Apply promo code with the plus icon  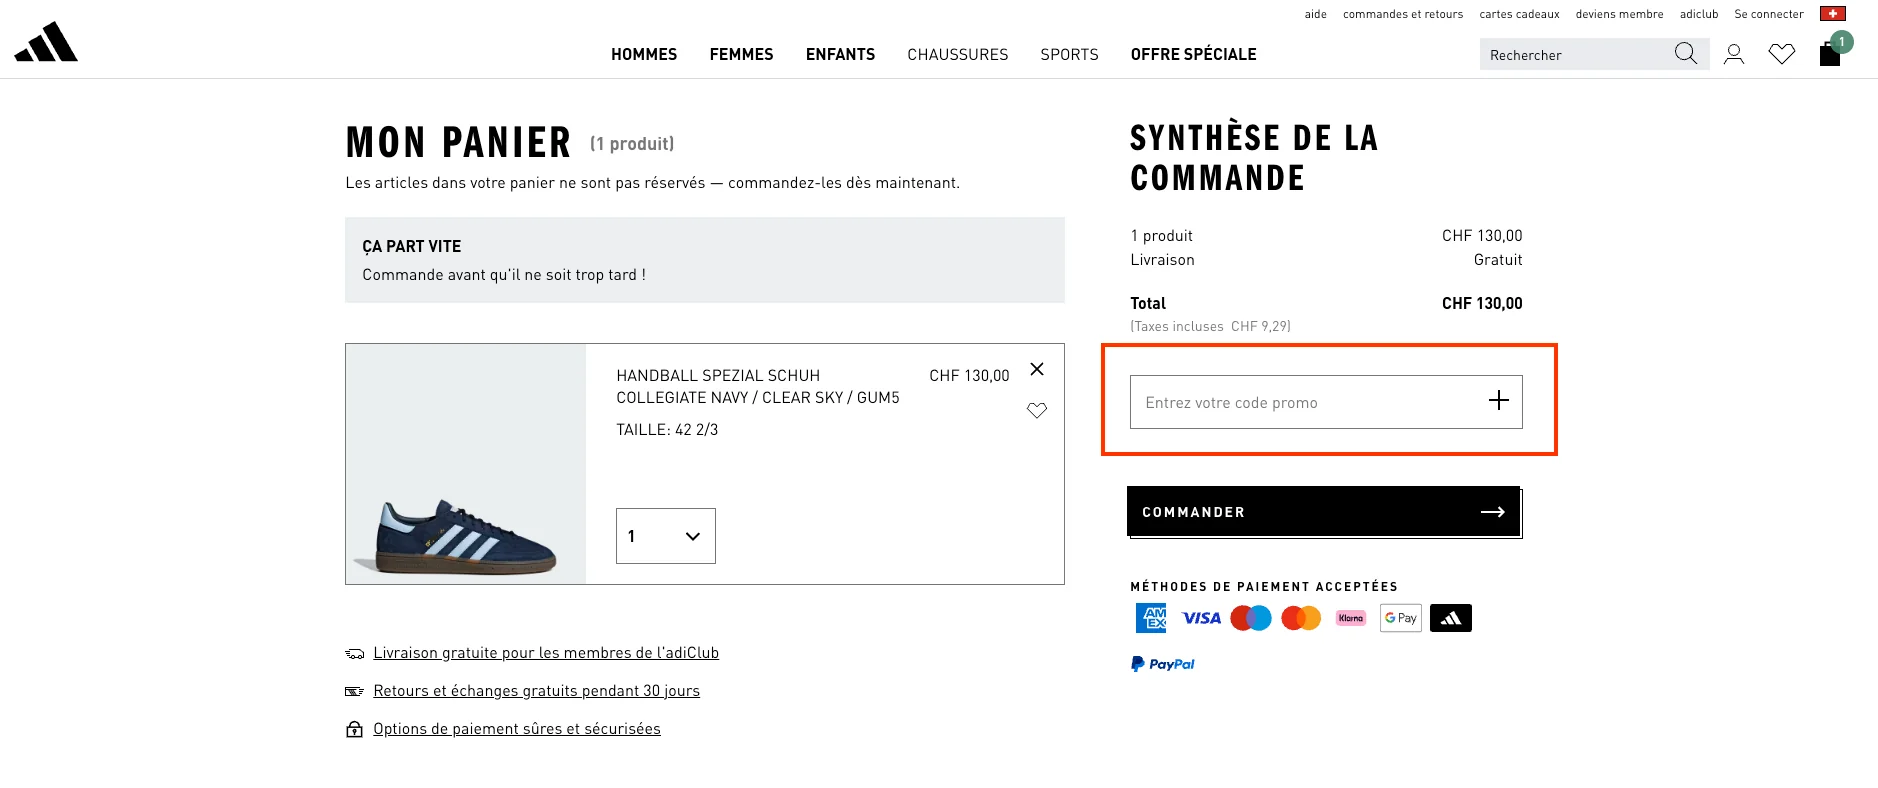click(x=1499, y=400)
